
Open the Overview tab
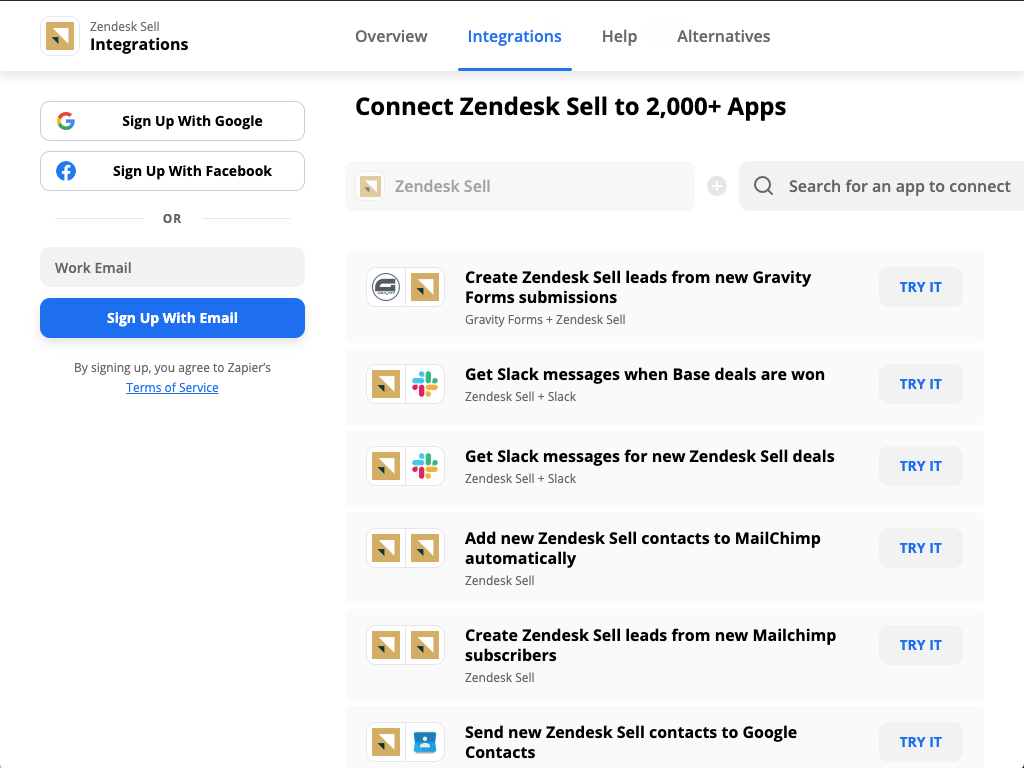(391, 36)
